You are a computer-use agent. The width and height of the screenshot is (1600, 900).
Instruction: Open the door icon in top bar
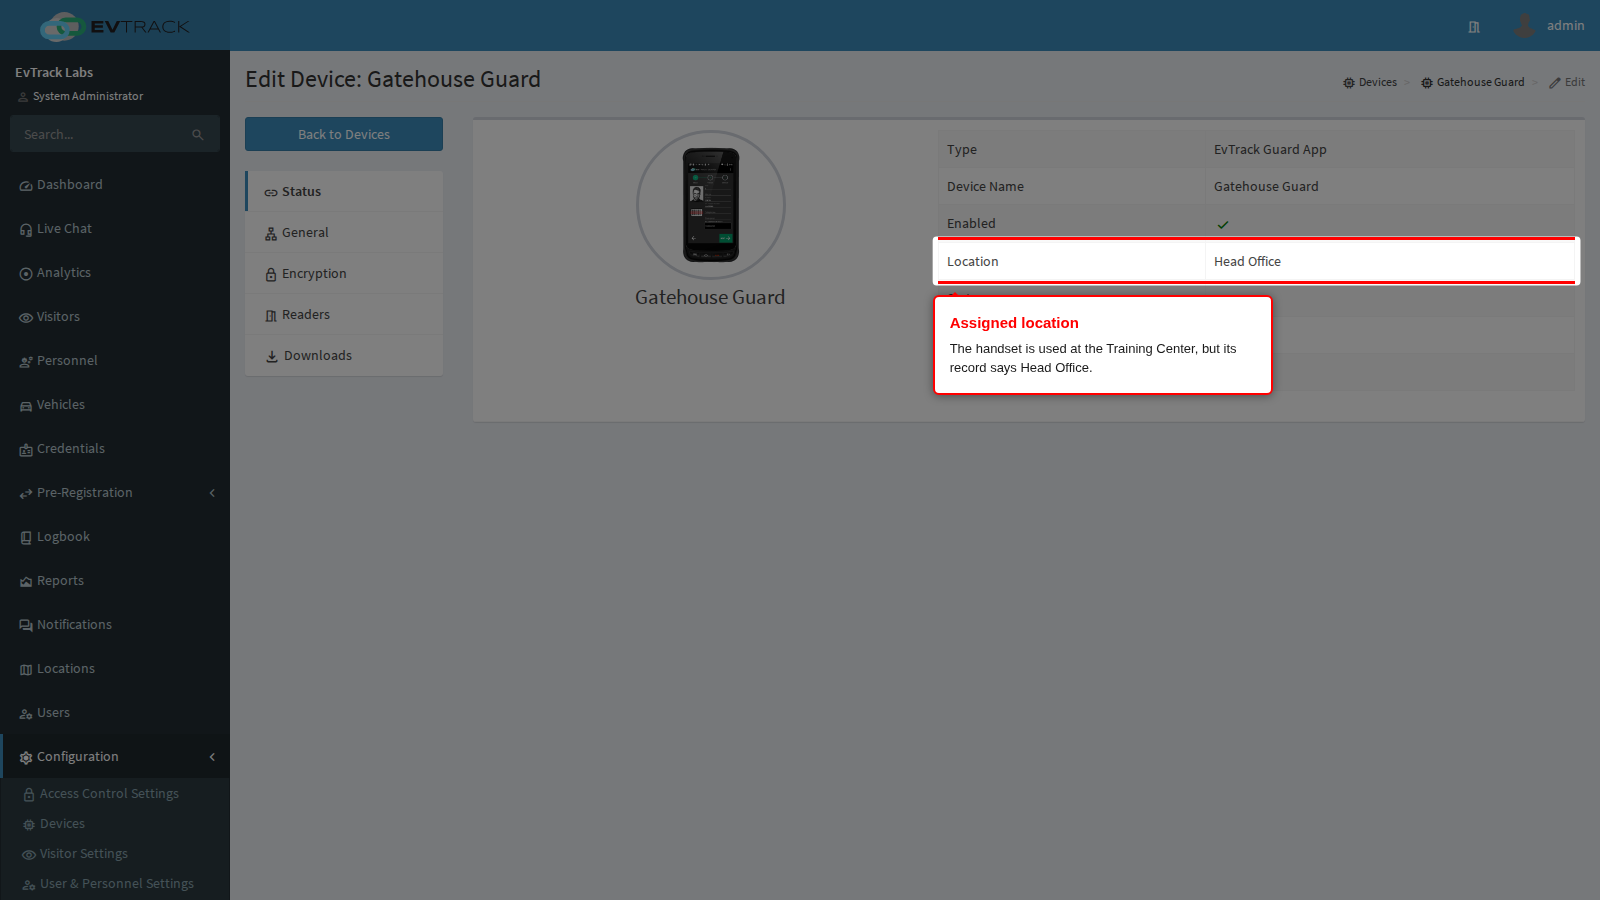point(1474,27)
